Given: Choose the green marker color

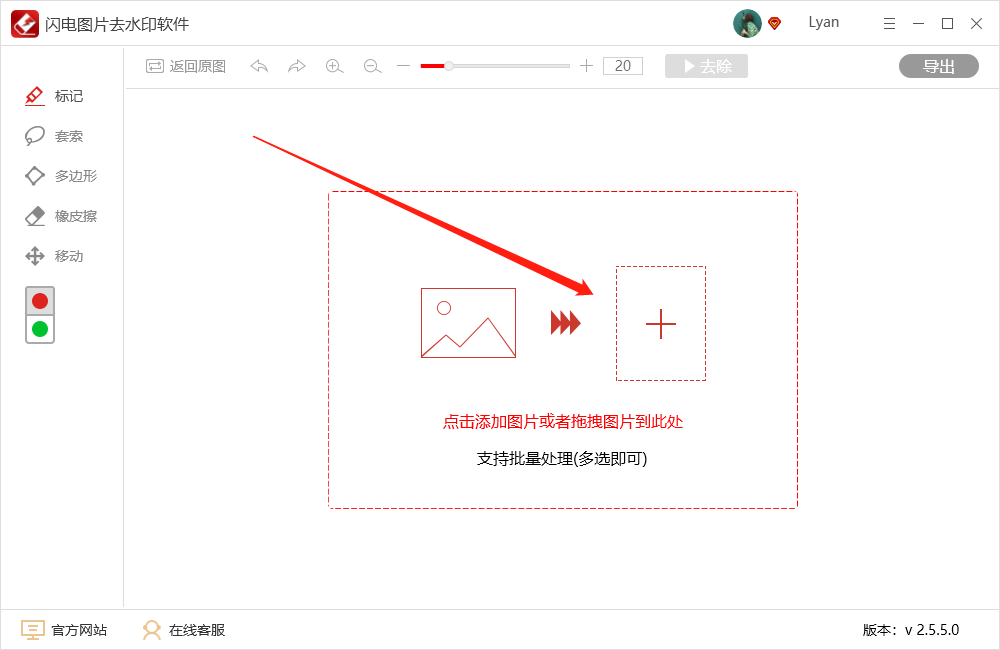Looking at the screenshot, I should [x=40, y=329].
